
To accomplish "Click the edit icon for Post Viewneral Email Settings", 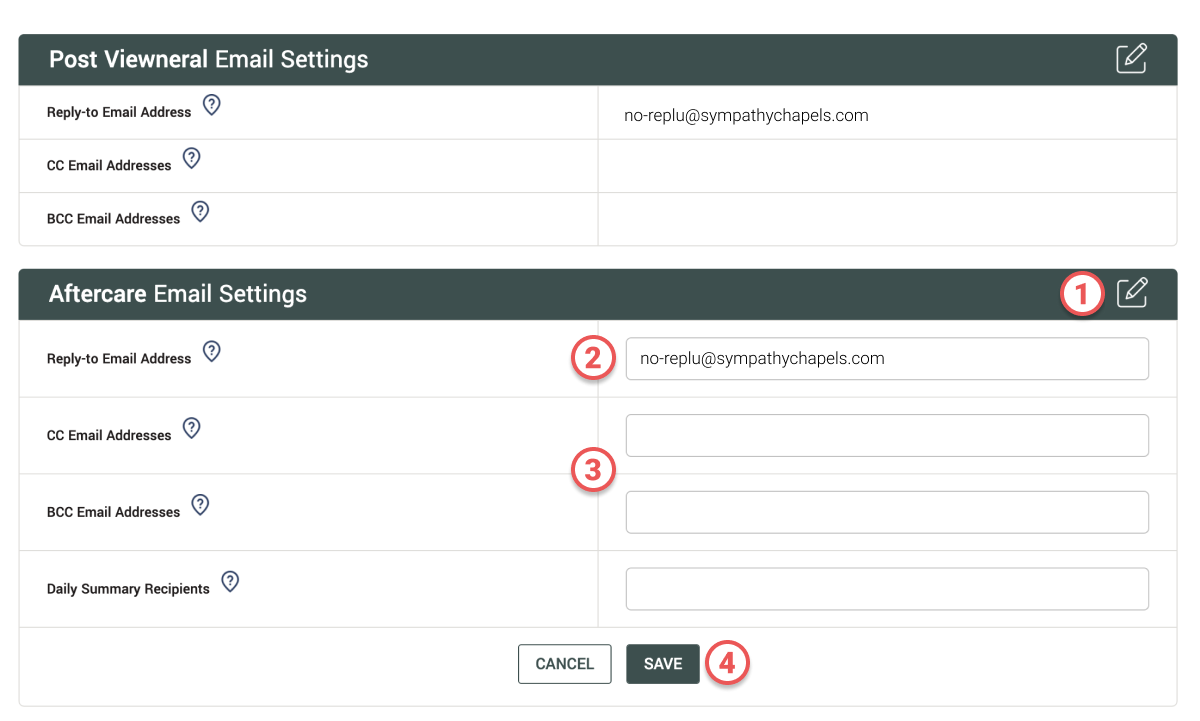I will coord(1131,59).
